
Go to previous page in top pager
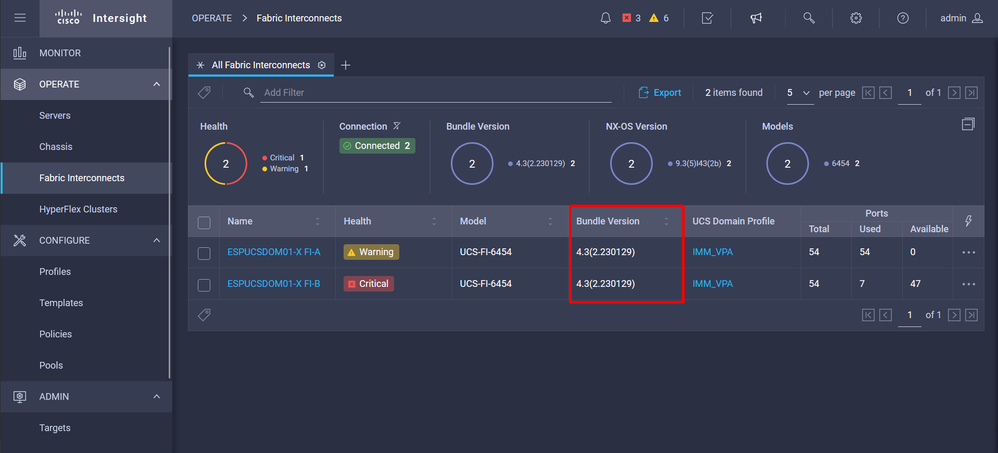tap(885, 93)
